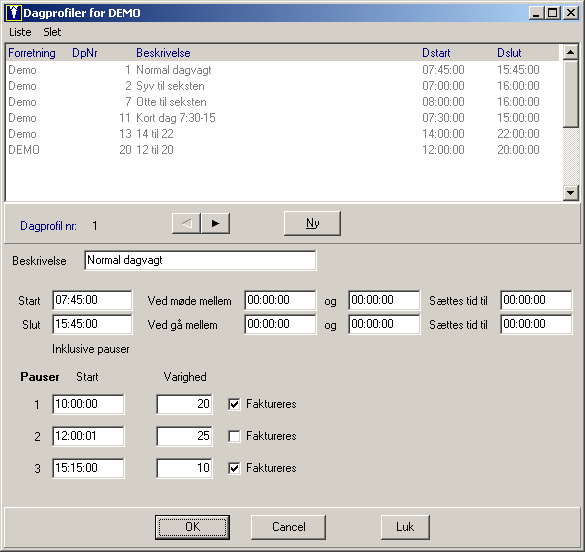Open the Liste menu
This screenshot has width=585, height=552.
(x=20, y=32)
